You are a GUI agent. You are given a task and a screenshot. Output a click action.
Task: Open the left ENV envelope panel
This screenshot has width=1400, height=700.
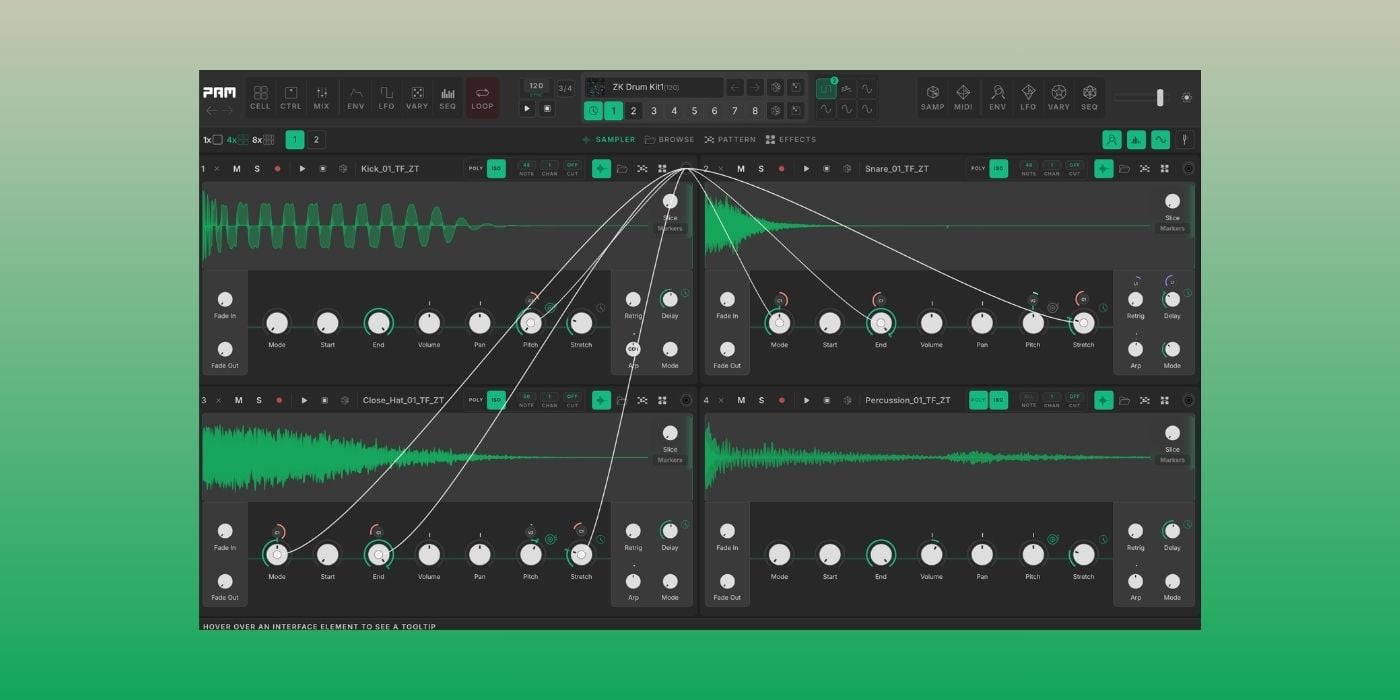click(x=356, y=97)
